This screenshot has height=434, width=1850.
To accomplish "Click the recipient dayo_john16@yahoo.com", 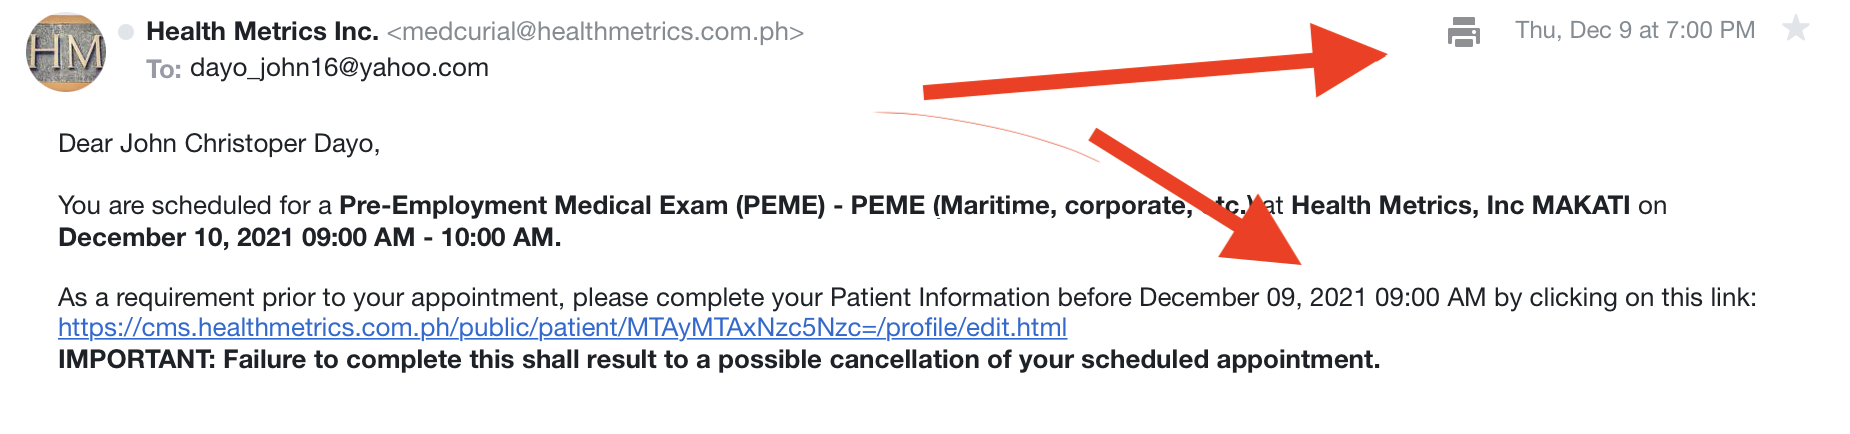I will coord(339,67).
